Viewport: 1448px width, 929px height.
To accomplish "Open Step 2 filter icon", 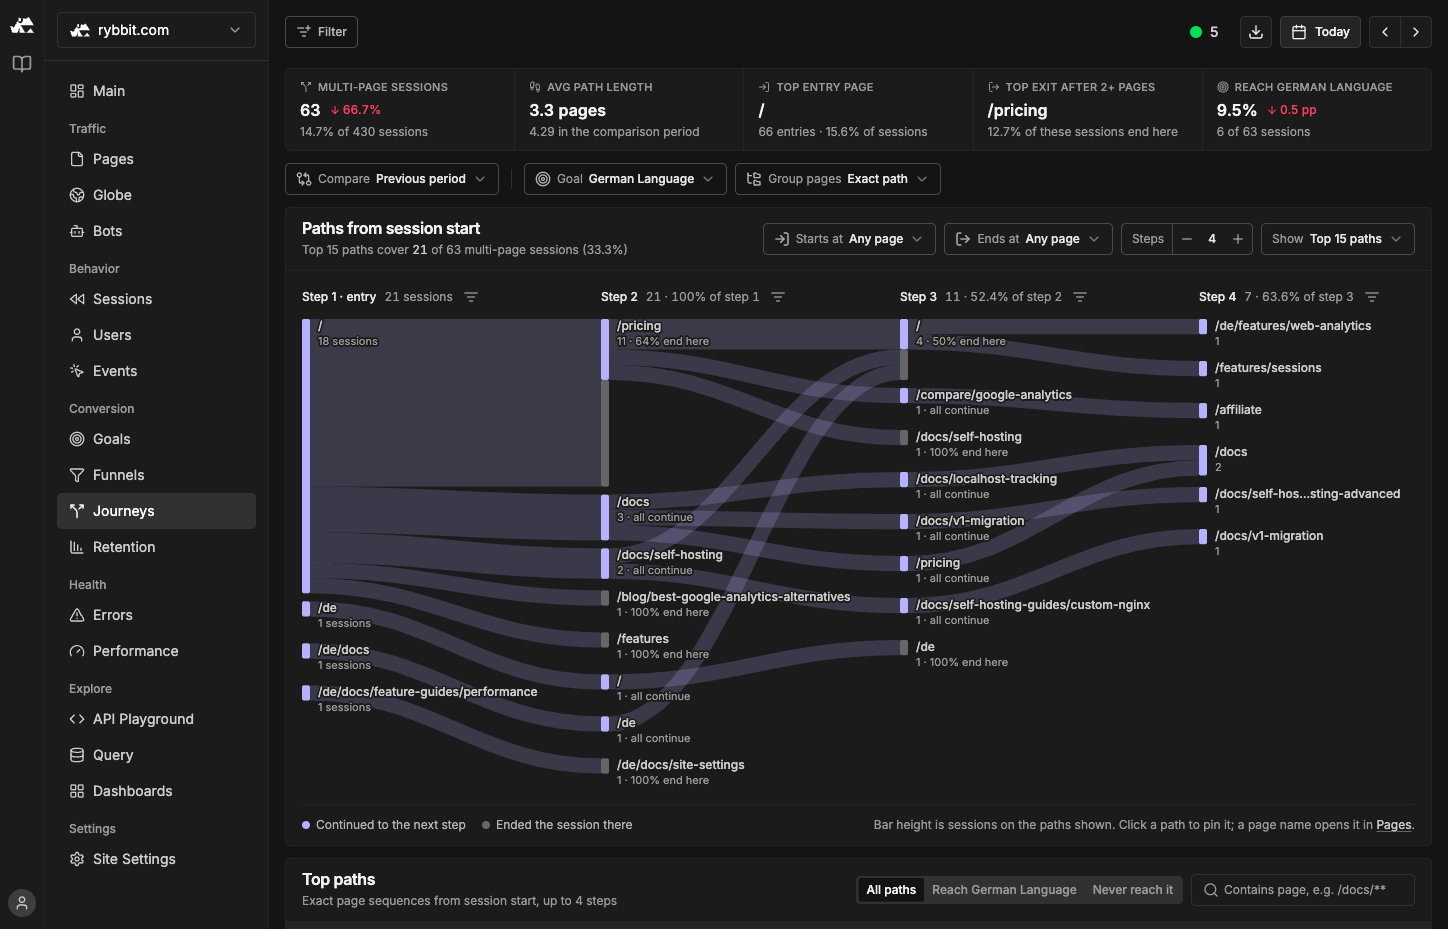I will pos(778,297).
